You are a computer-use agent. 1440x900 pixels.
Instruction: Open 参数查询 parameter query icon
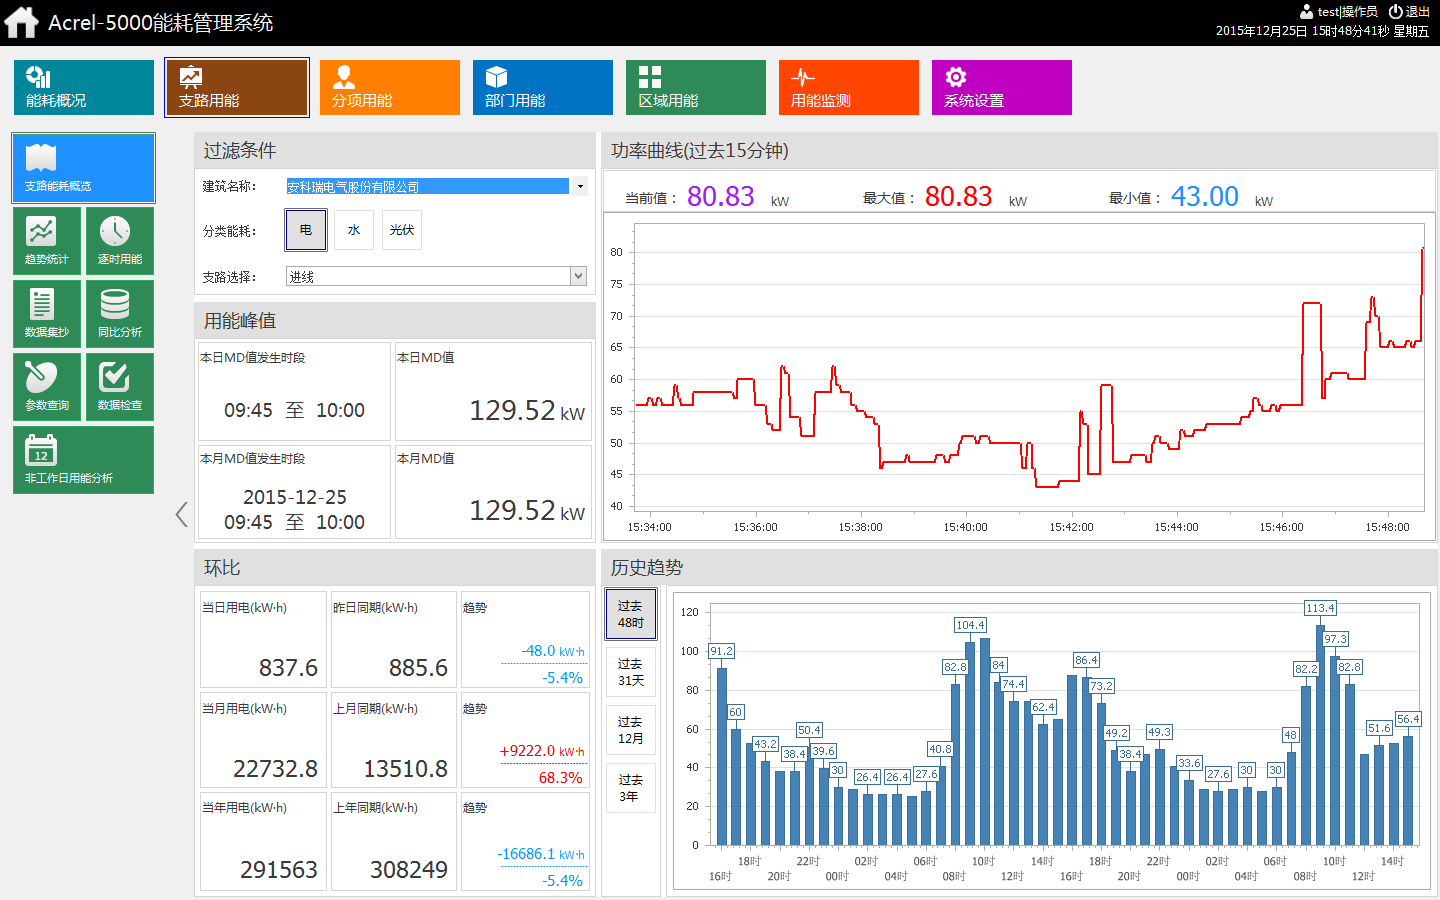tap(47, 386)
